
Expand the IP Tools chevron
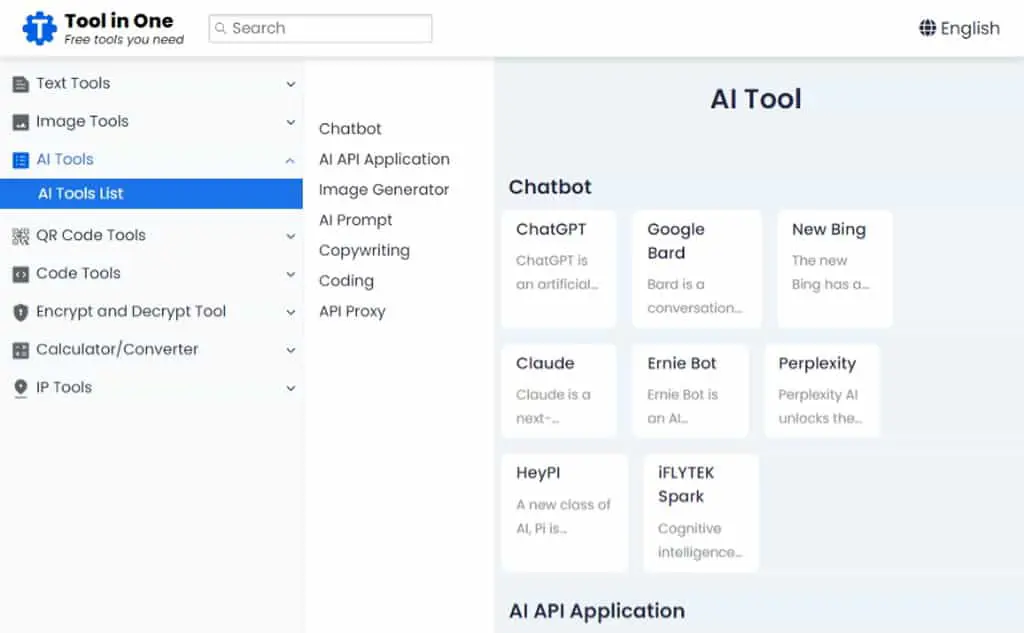coord(291,388)
